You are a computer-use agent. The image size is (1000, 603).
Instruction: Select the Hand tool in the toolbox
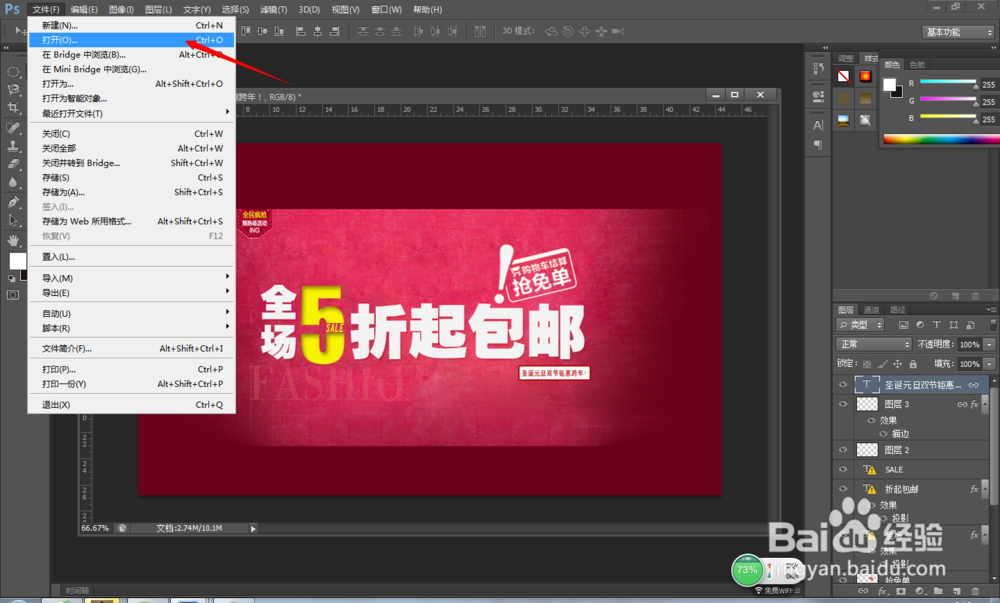(x=13, y=240)
